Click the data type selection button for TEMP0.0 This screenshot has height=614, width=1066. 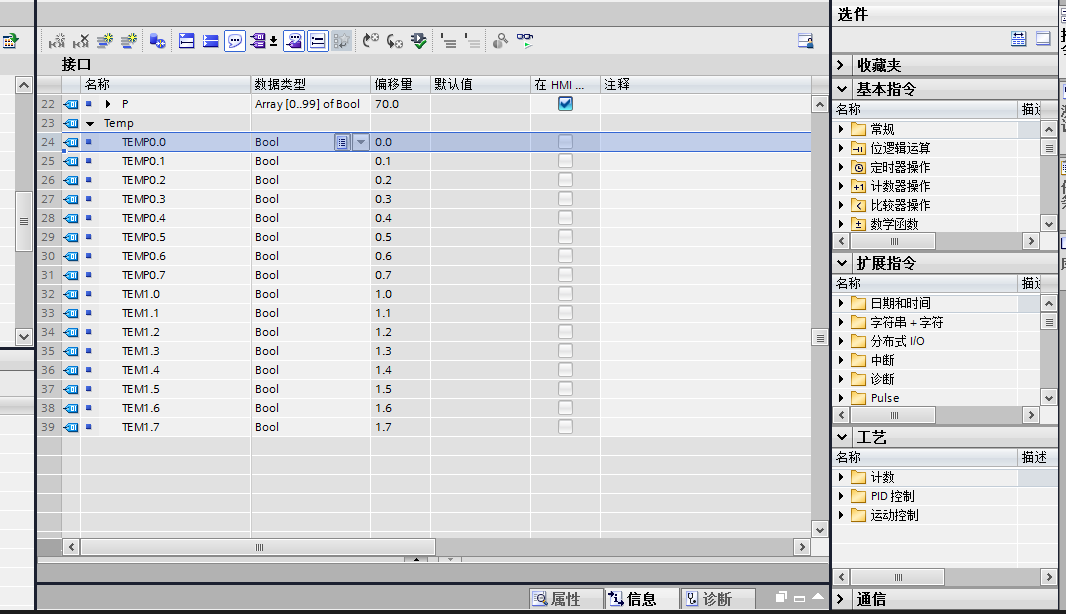coord(342,142)
